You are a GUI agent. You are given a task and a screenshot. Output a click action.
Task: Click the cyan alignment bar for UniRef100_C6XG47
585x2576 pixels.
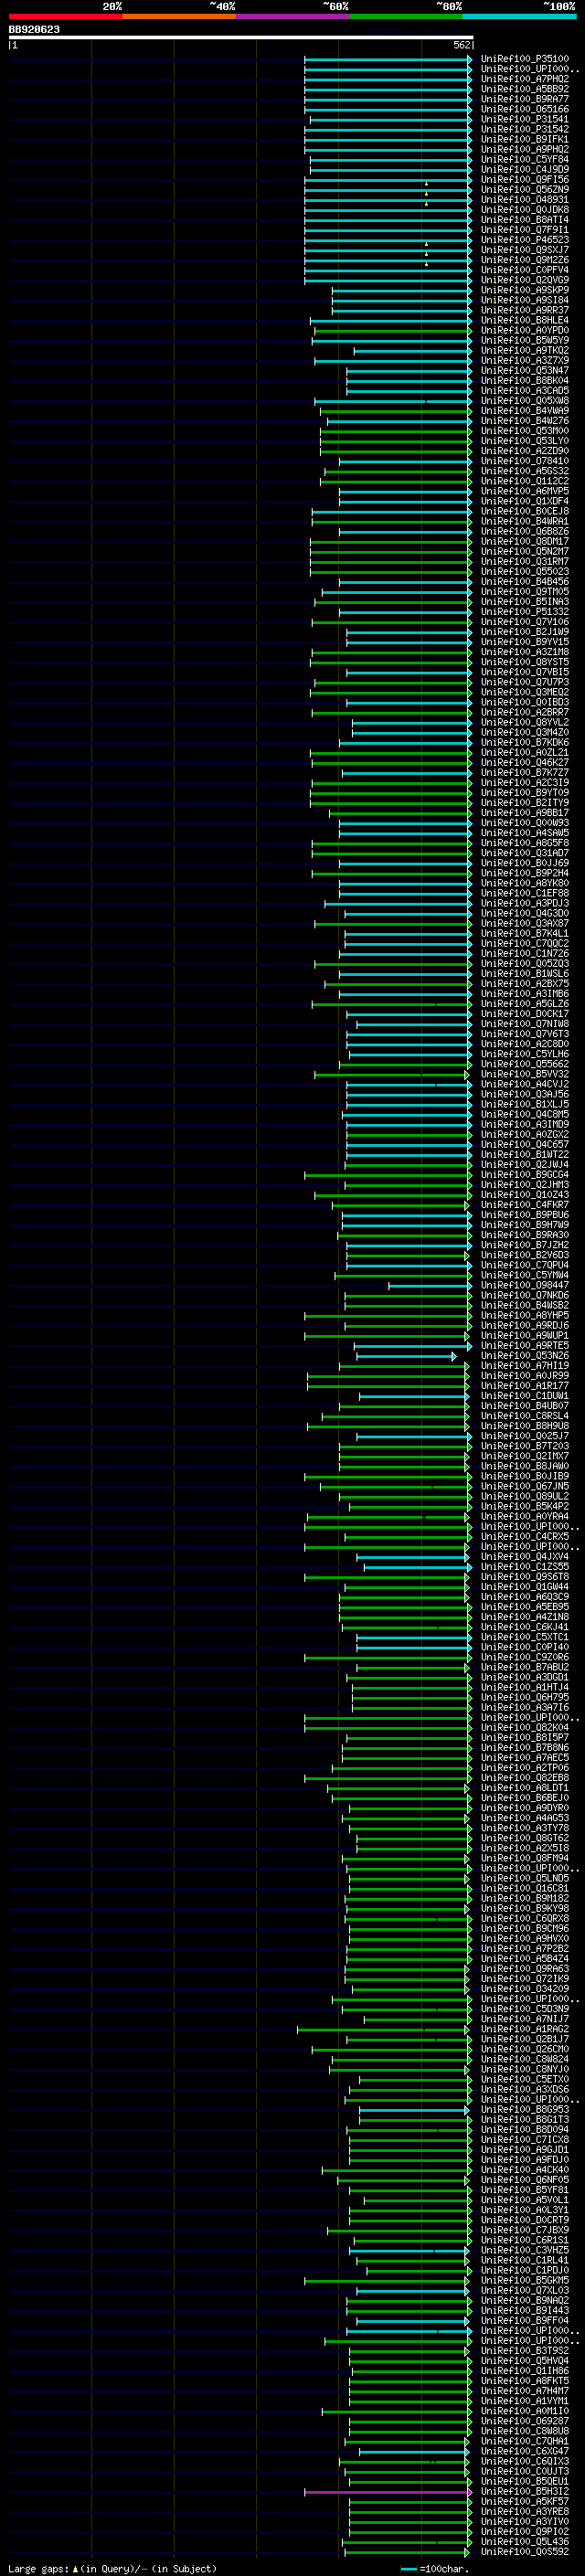coord(414,2451)
